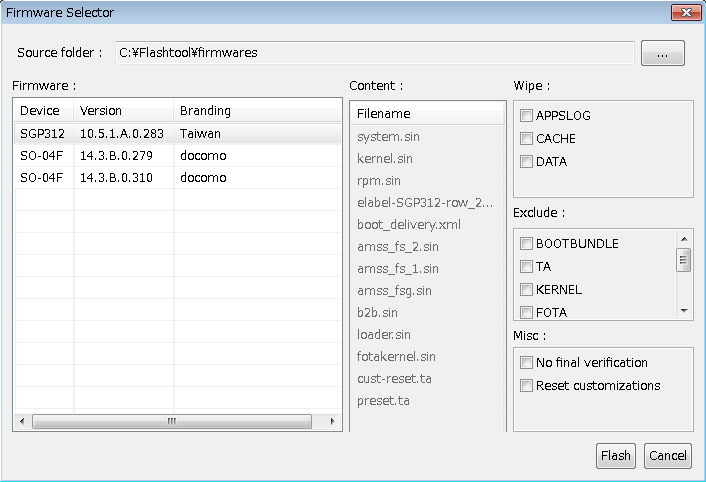Click the firmware table right scroll arrow

(332, 421)
